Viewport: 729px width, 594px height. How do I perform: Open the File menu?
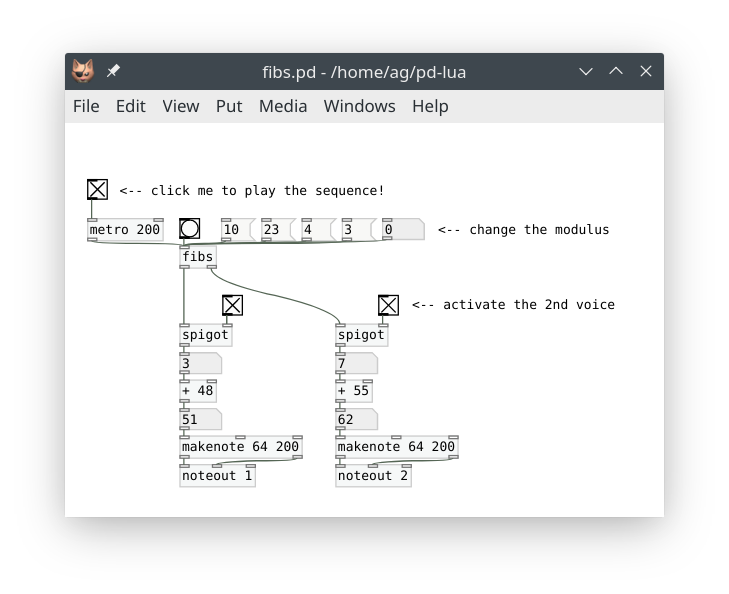[86, 106]
